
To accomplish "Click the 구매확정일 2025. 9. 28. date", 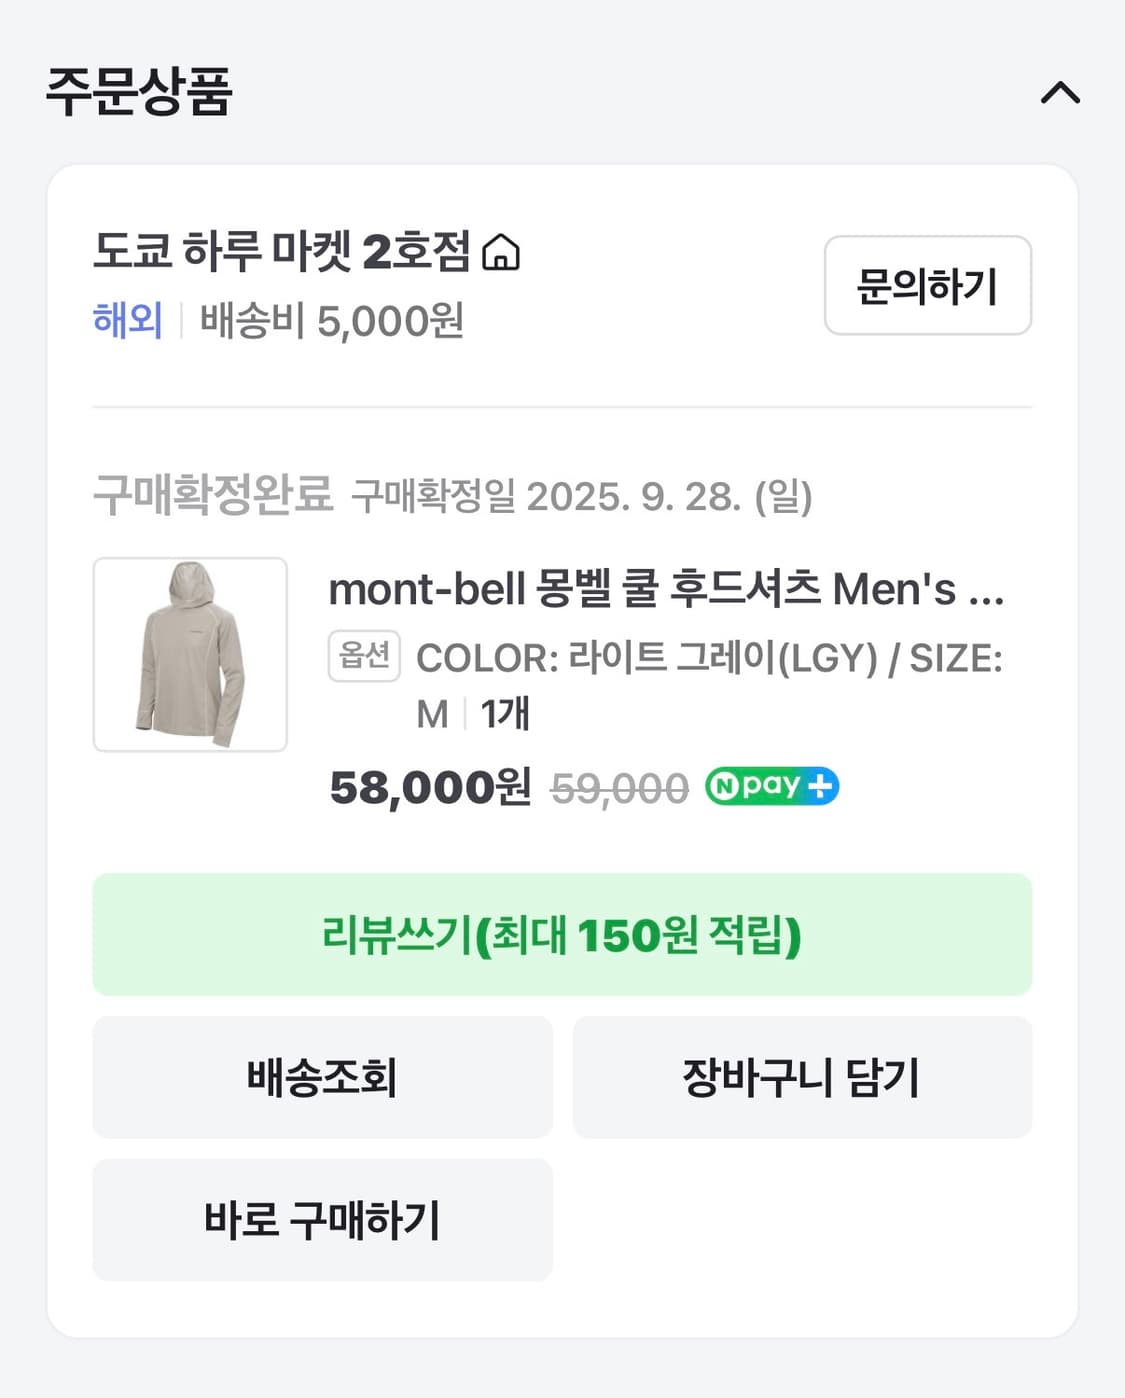I will [581, 496].
